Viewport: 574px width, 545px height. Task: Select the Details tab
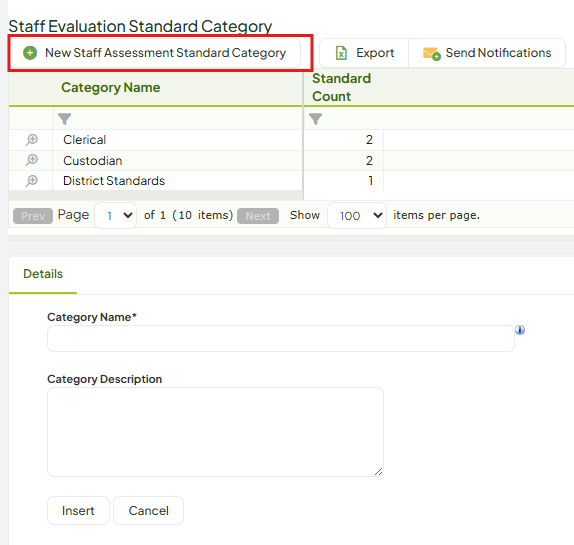43,274
